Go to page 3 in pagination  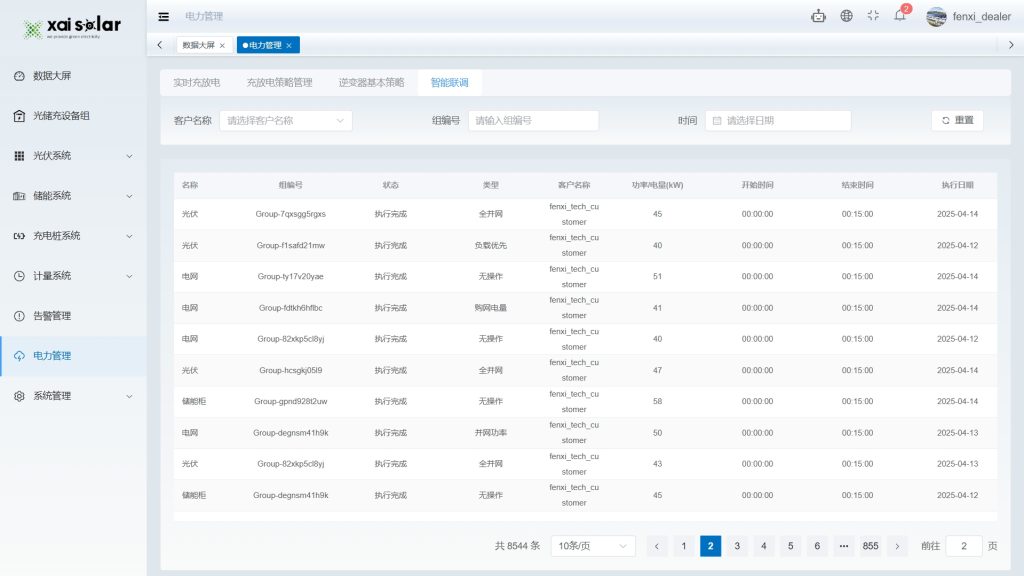[737, 546]
